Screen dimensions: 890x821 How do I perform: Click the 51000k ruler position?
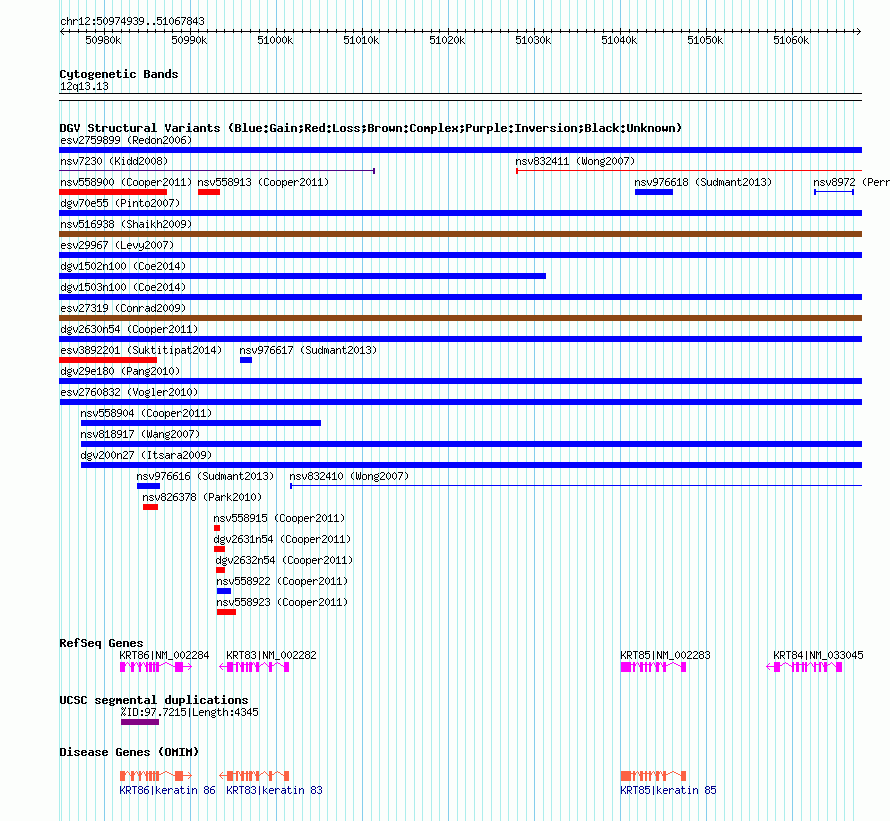275,40
